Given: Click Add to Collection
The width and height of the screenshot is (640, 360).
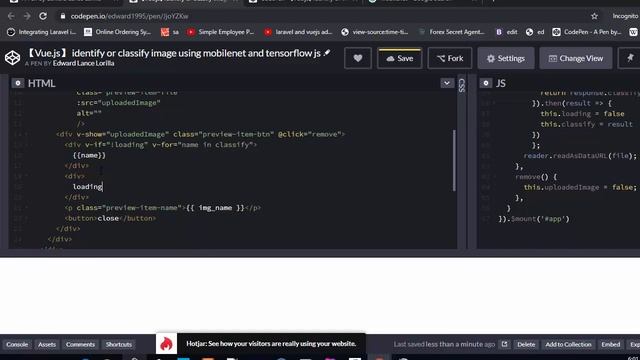Looking at the screenshot, I should [568, 344].
